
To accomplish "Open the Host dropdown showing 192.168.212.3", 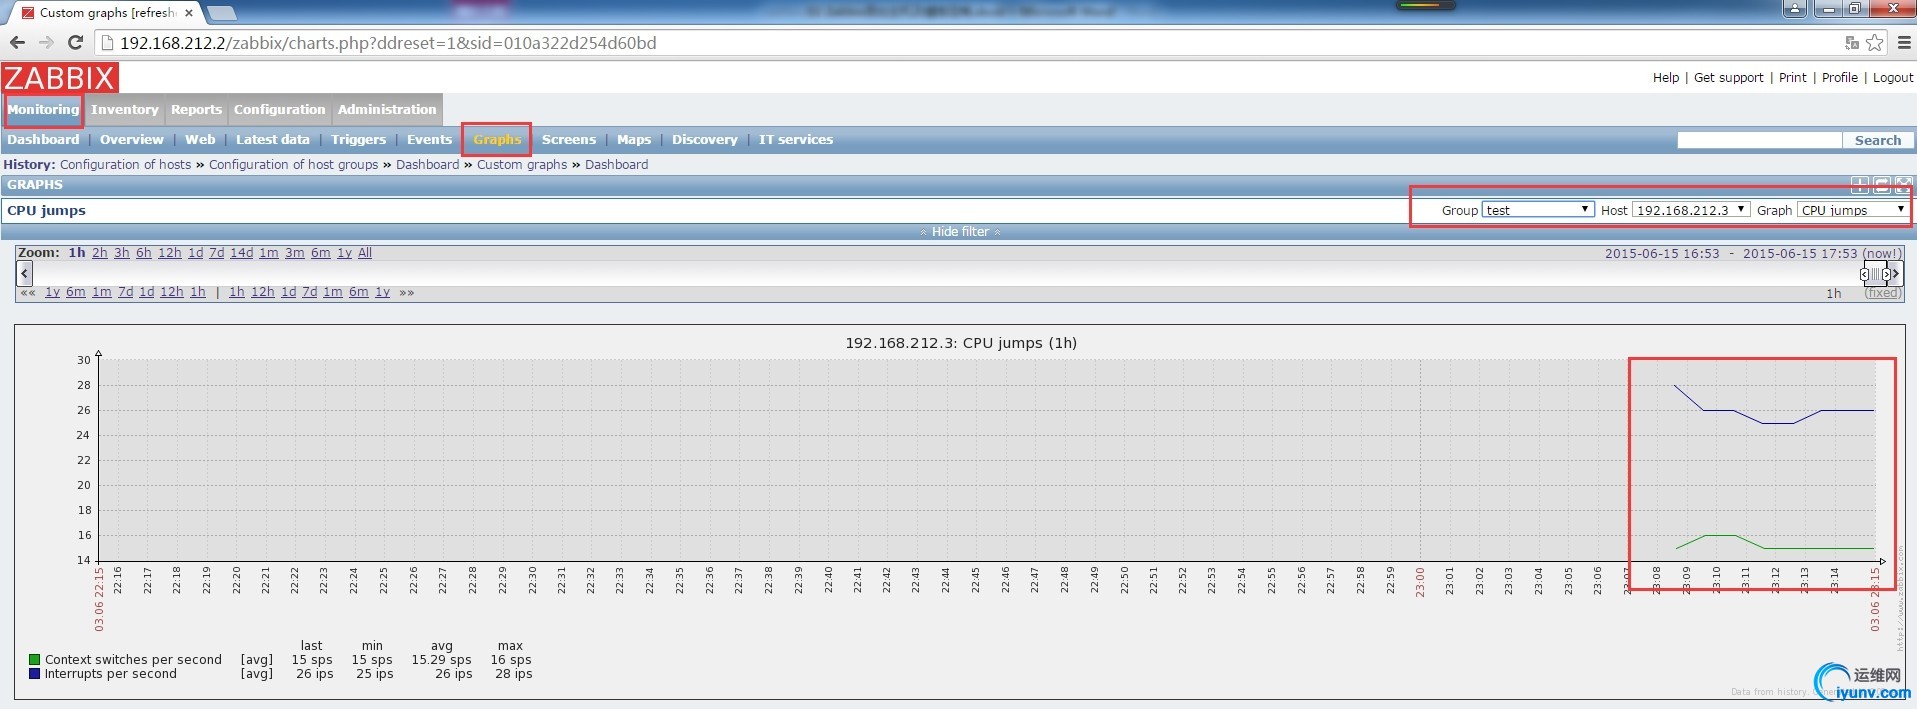I will click(x=1691, y=210).
